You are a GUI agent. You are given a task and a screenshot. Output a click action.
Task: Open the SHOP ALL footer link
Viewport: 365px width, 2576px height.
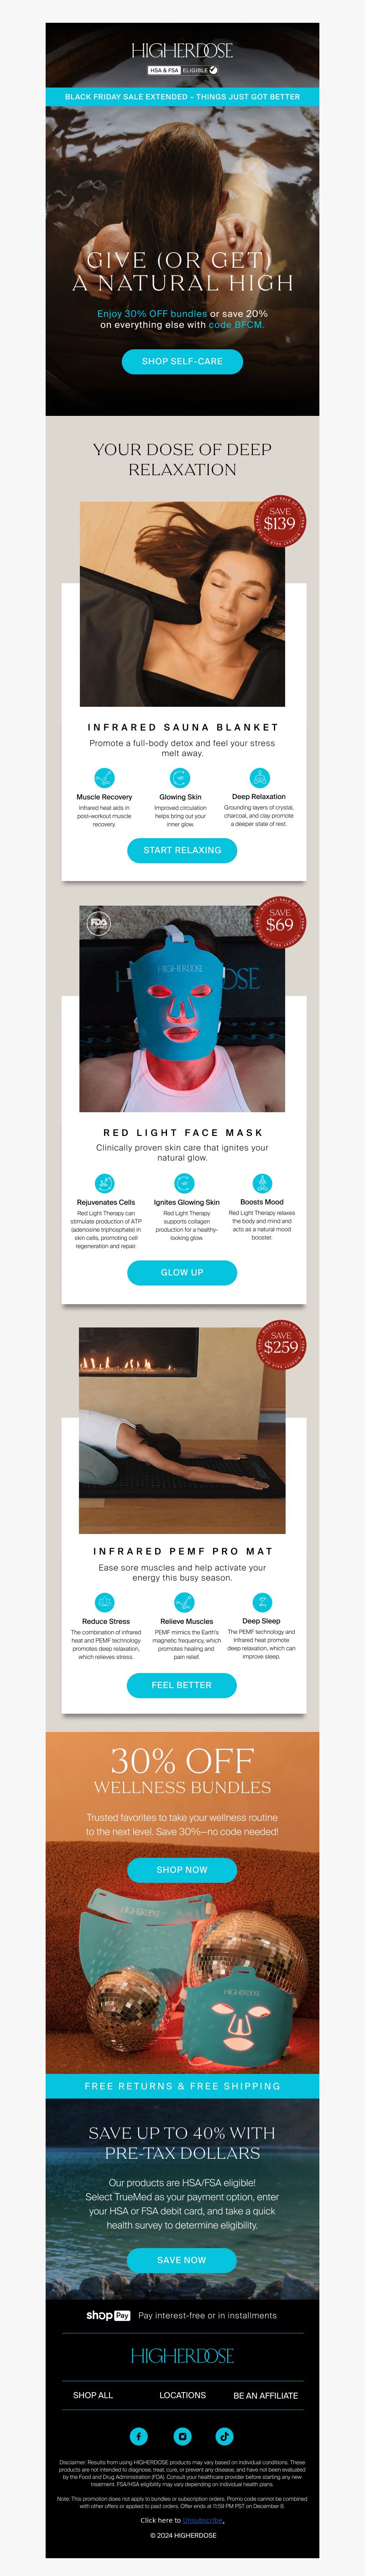tap(93, 2395)
